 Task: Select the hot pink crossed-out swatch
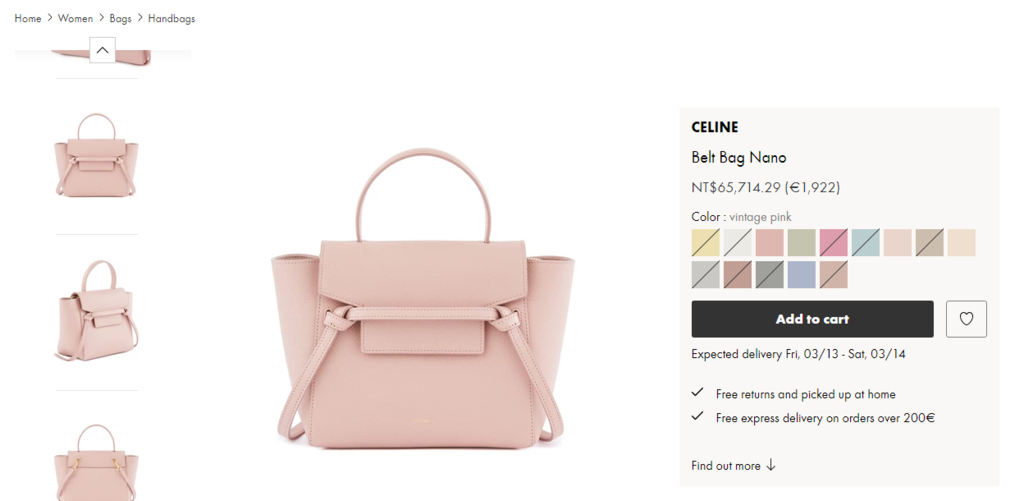[x=833, y=242]
